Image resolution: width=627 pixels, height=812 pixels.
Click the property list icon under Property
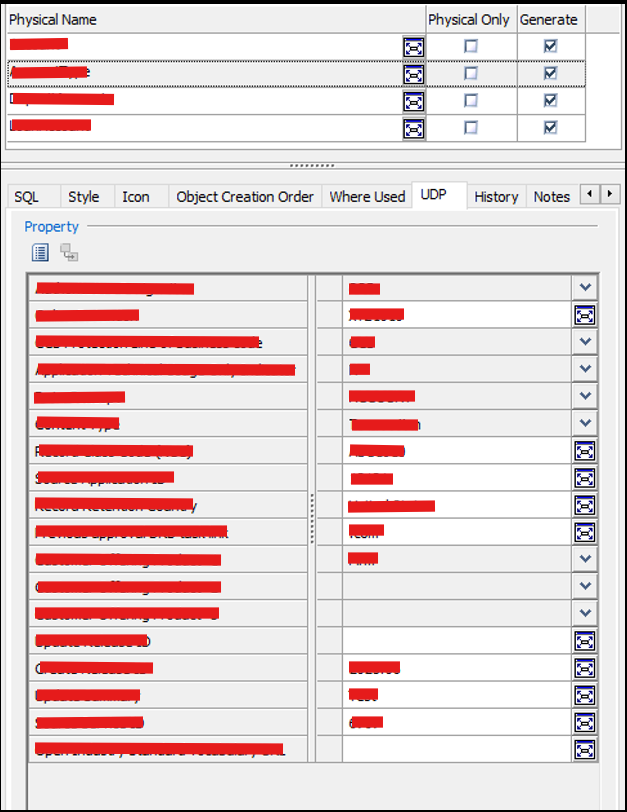tap(40, 253)
